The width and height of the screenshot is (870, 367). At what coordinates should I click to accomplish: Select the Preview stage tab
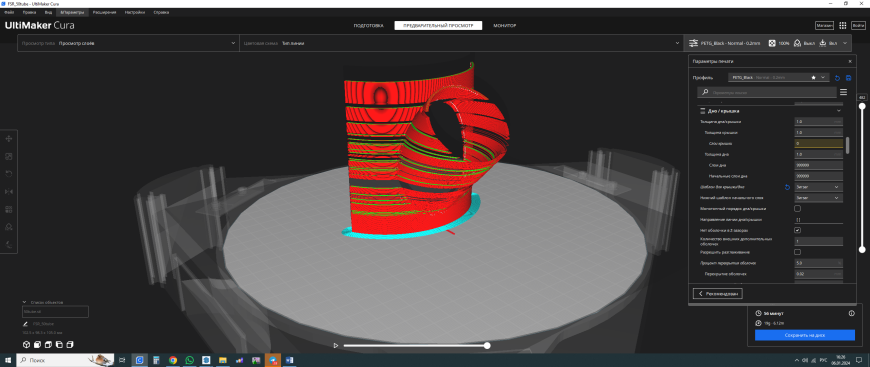[438, 26]
